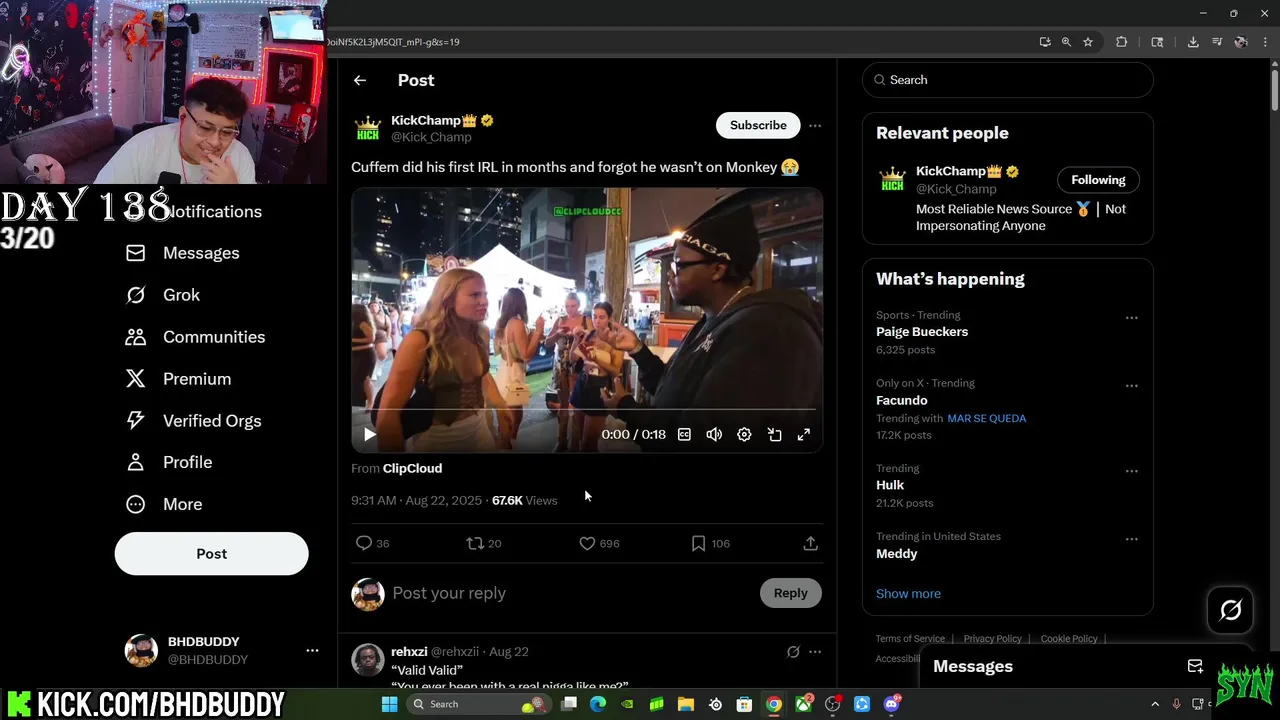Mute the video volume

coord(714,434)
